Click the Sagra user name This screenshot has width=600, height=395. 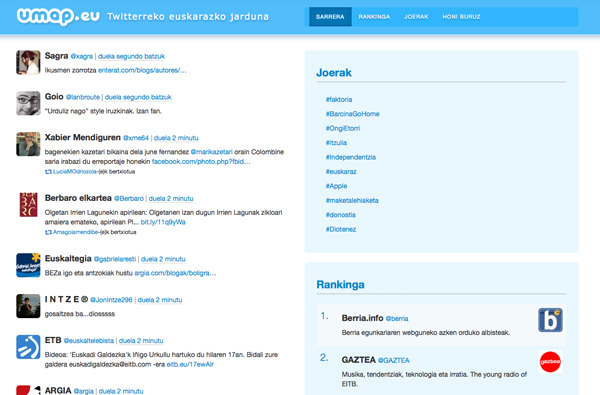(x=56, y=56)
